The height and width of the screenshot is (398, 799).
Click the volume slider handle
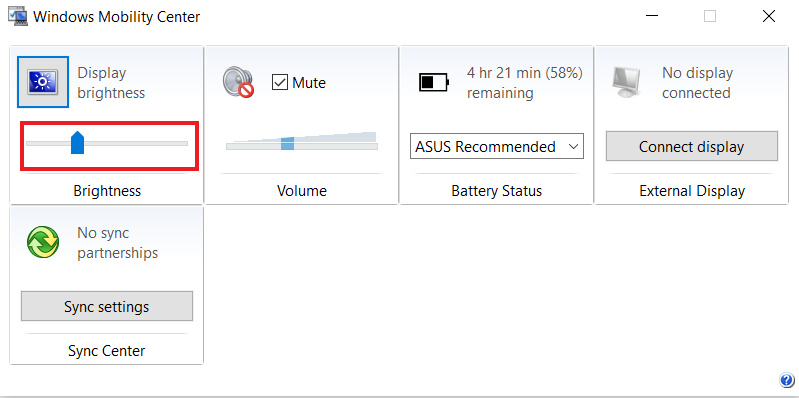[287, 143]
